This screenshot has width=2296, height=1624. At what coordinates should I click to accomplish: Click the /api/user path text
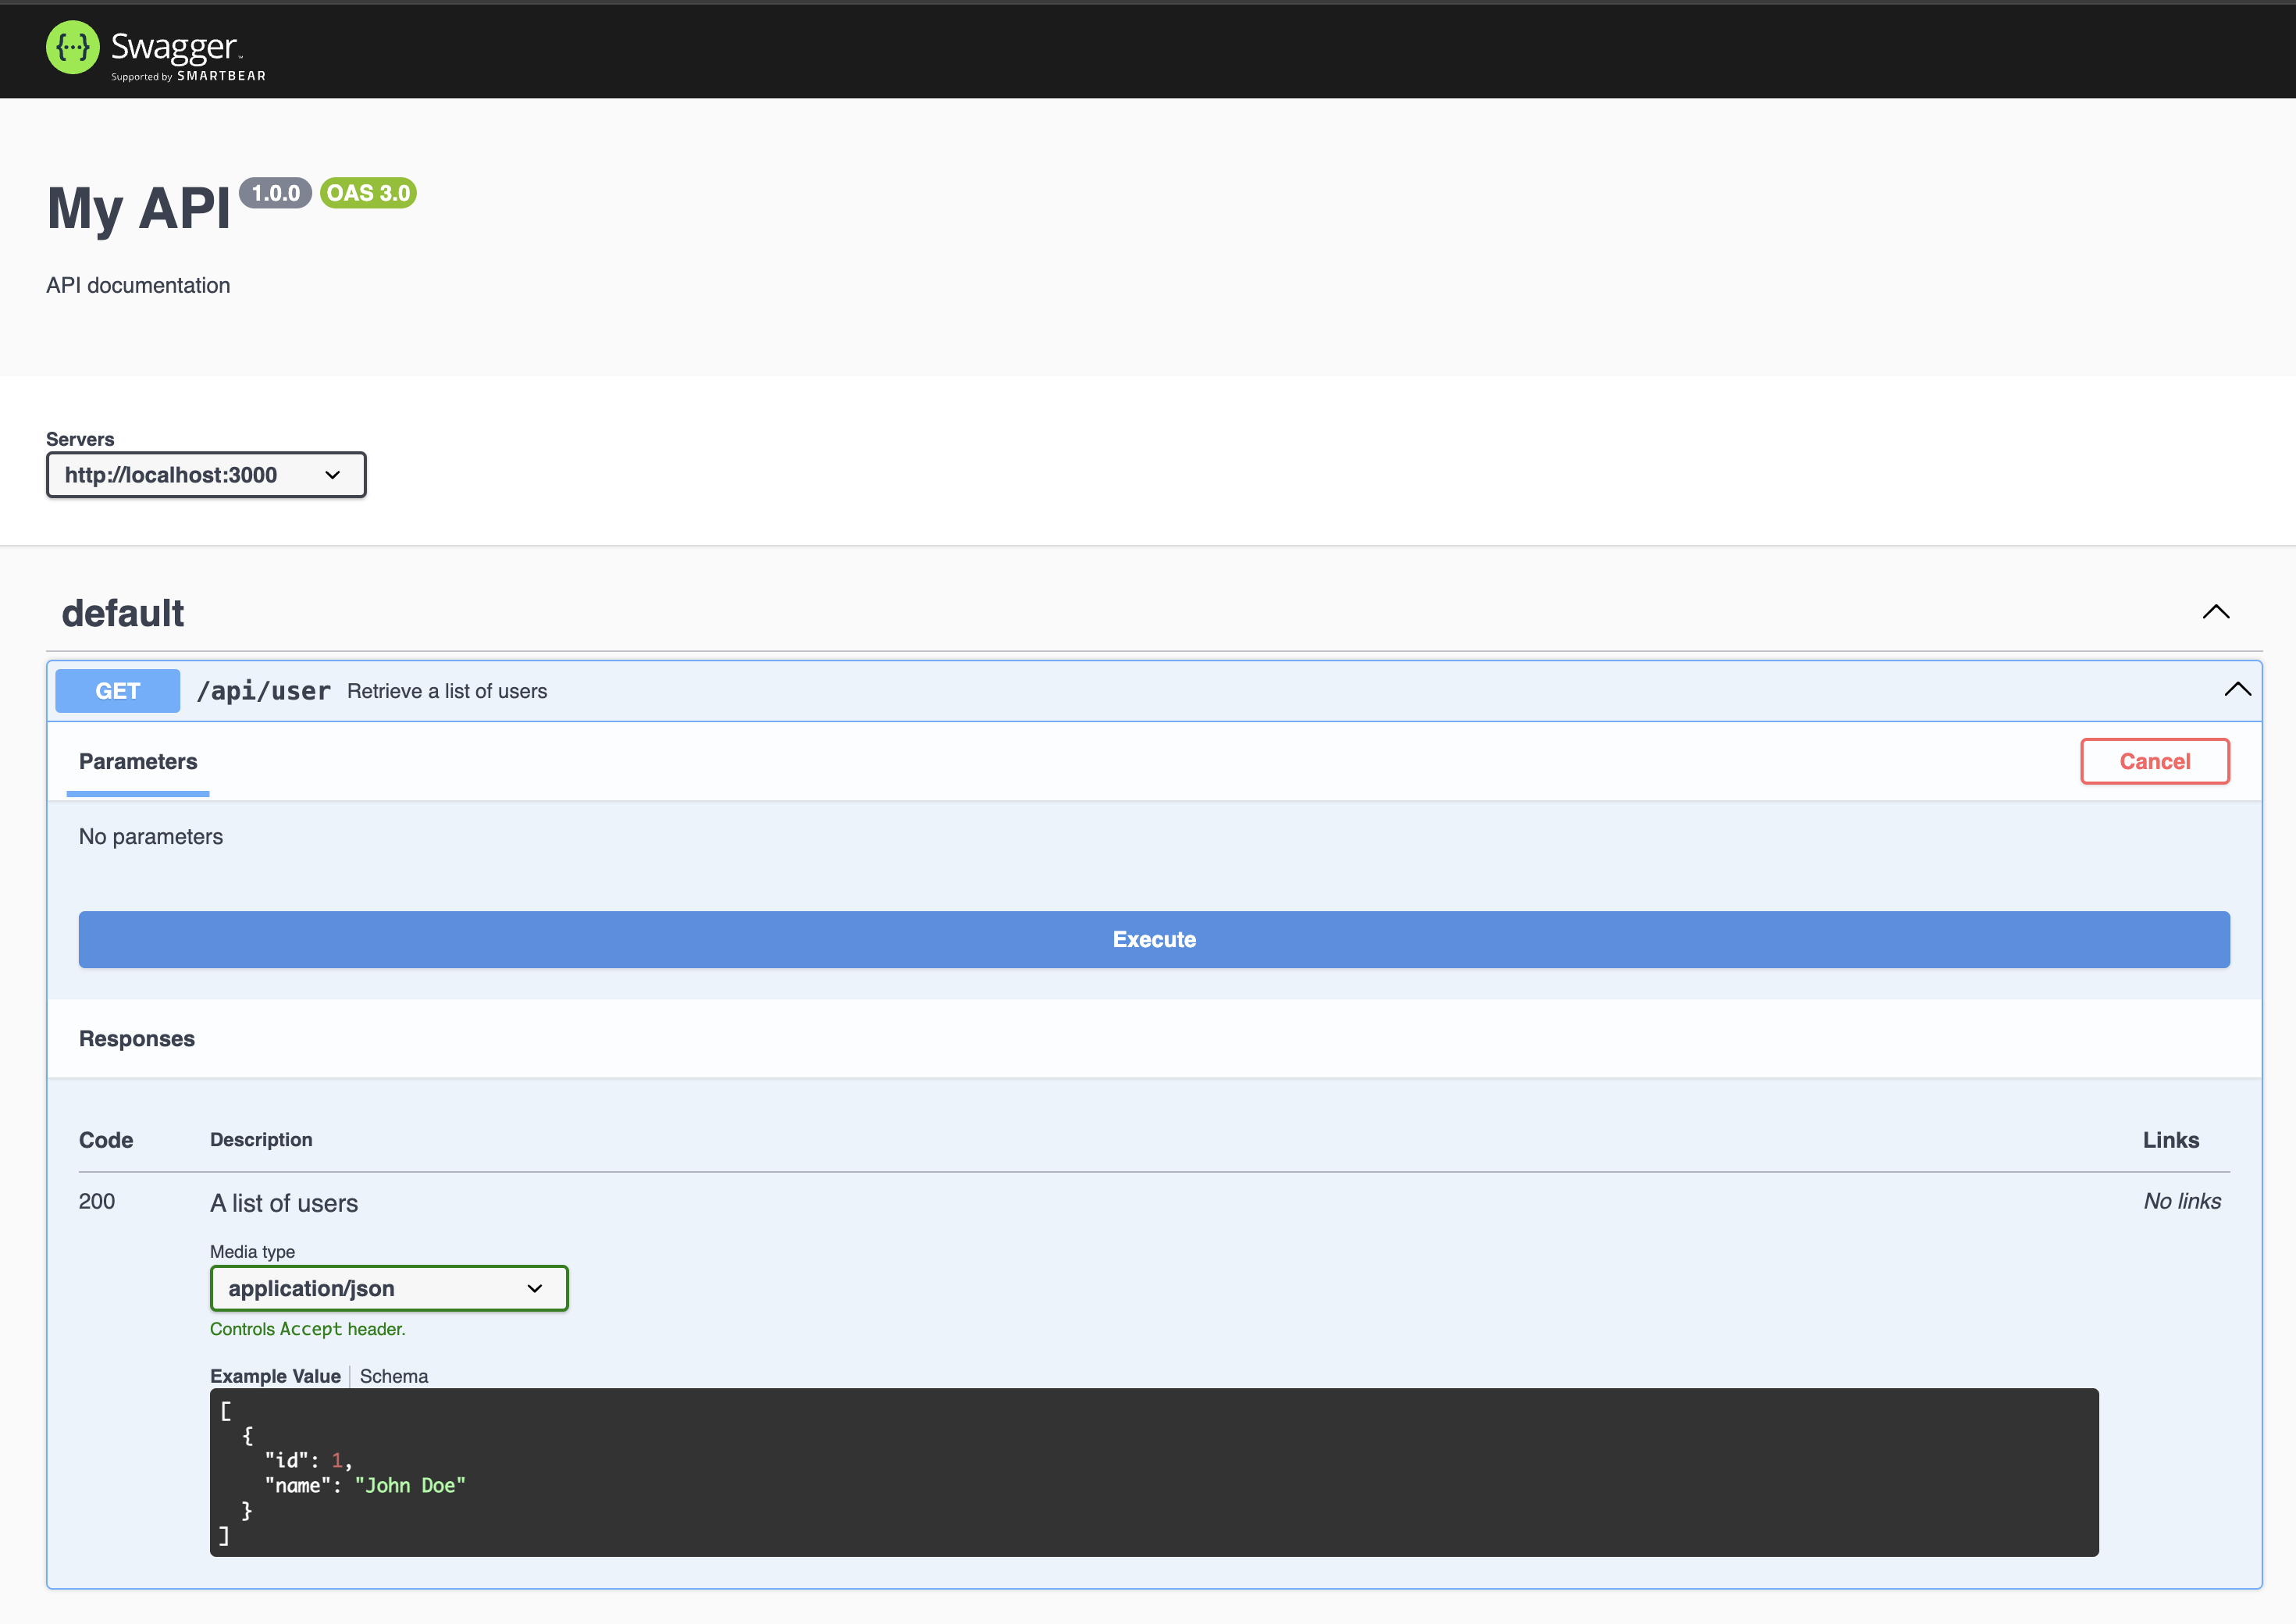point(264,691)
